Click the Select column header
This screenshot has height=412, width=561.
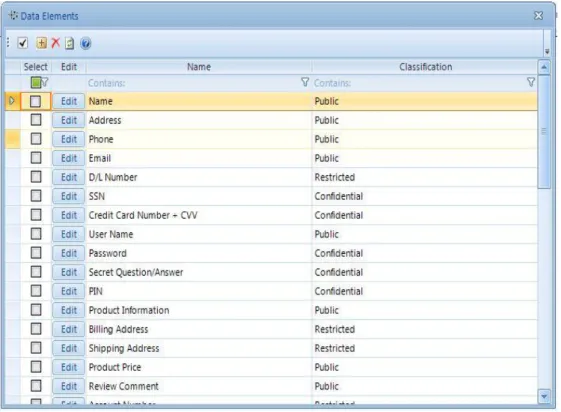35,67
